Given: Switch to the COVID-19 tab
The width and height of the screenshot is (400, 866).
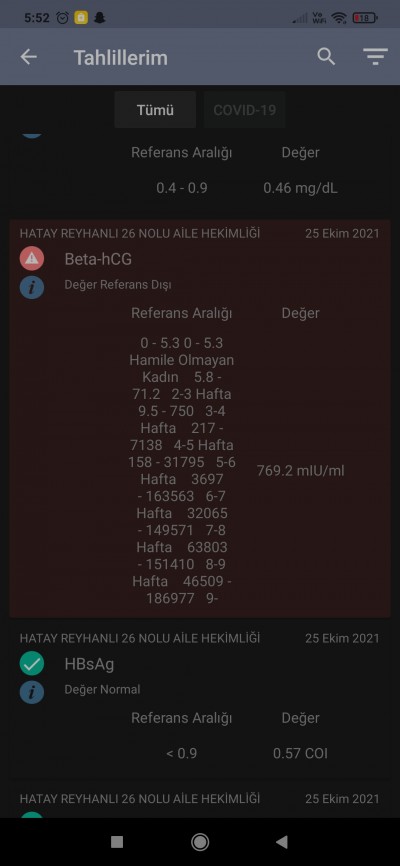Looking at the screenshot, I should pos(244,110).
